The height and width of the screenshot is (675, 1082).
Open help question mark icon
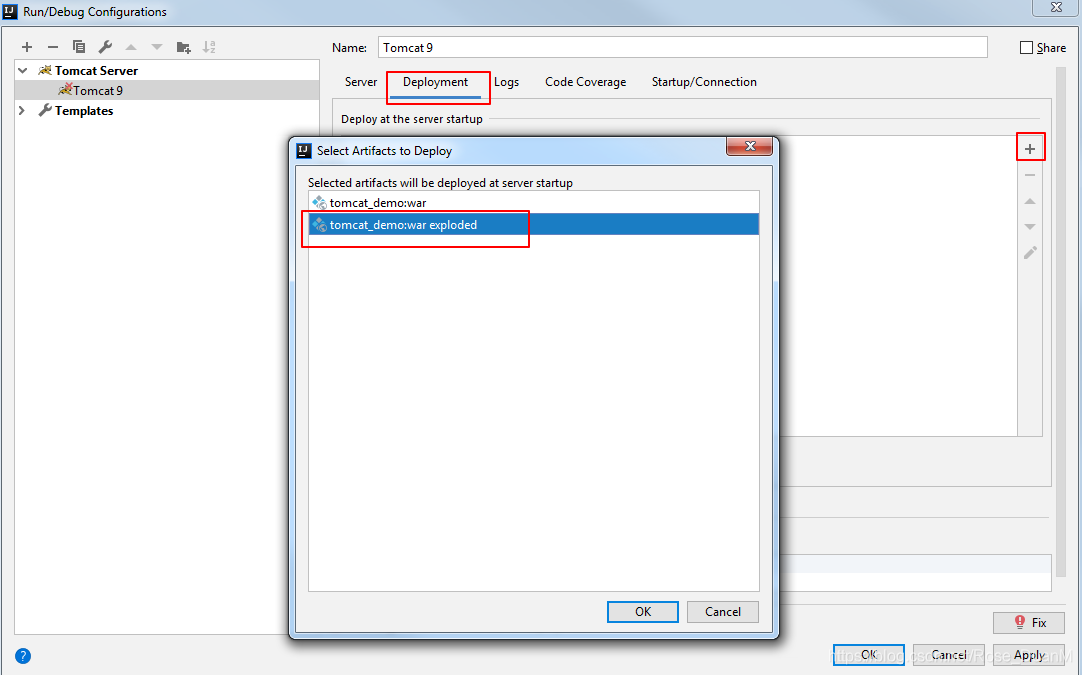pyautogui.click(x=23, y=656)
